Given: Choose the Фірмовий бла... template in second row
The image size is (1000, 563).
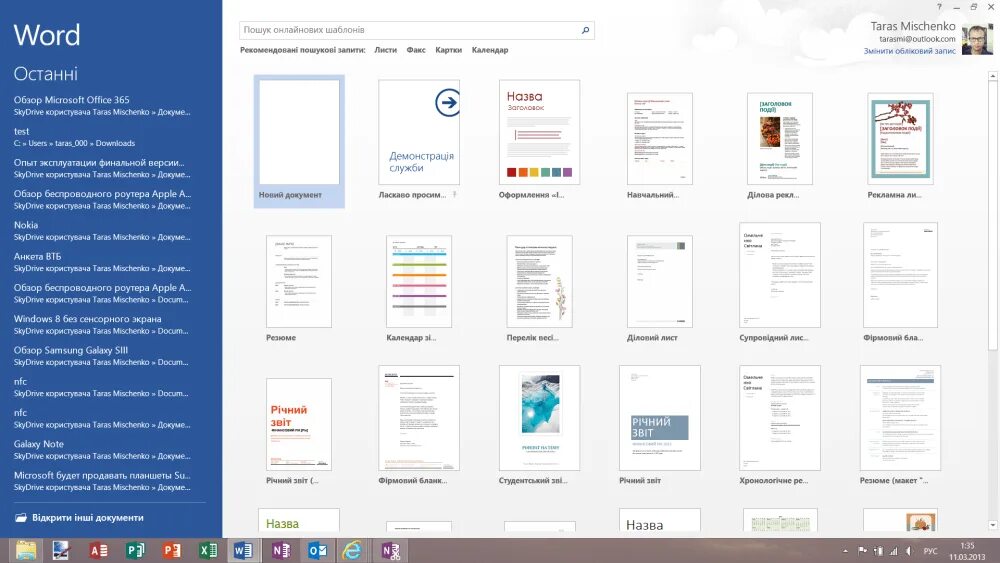Looking at the screenshot, I should point(900,275).
